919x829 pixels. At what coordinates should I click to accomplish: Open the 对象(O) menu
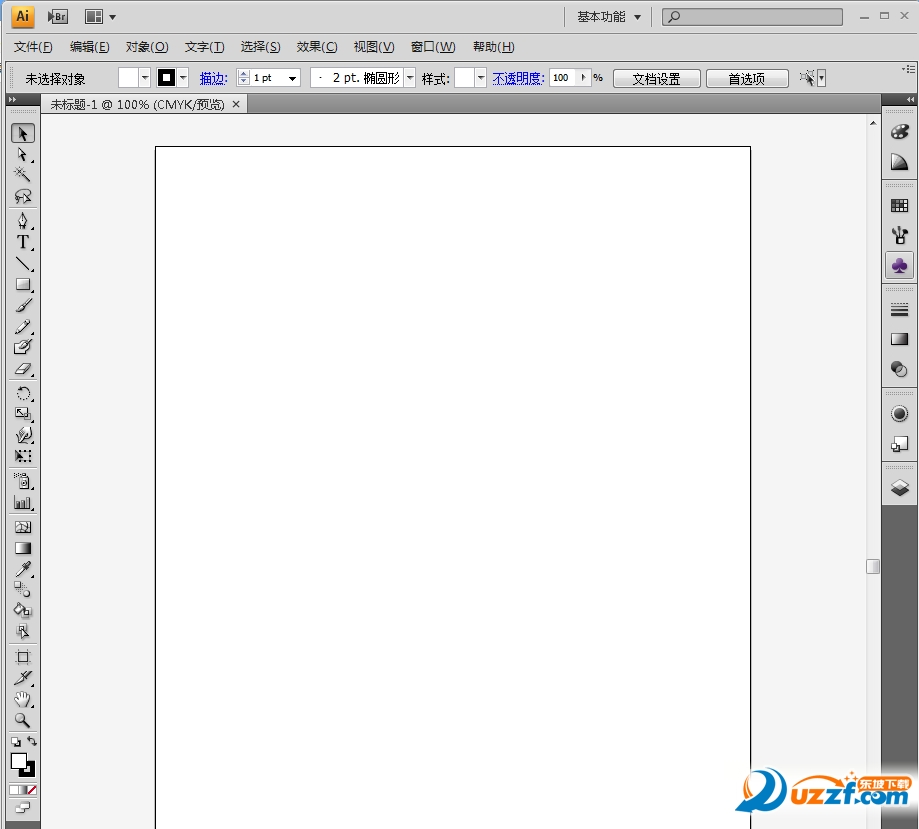click(x=147, y=47)
